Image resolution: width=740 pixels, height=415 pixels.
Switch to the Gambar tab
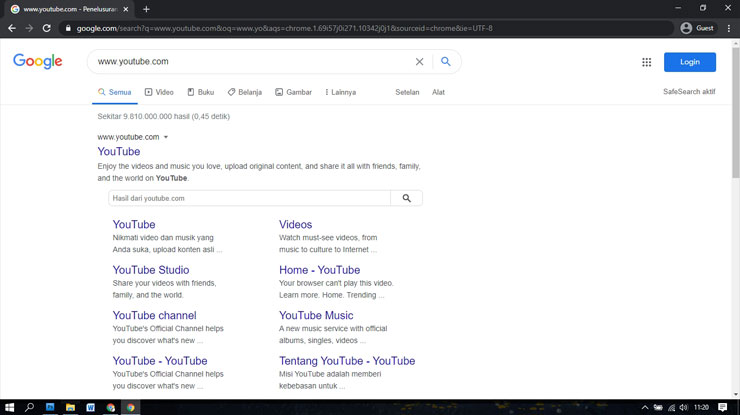294,92
